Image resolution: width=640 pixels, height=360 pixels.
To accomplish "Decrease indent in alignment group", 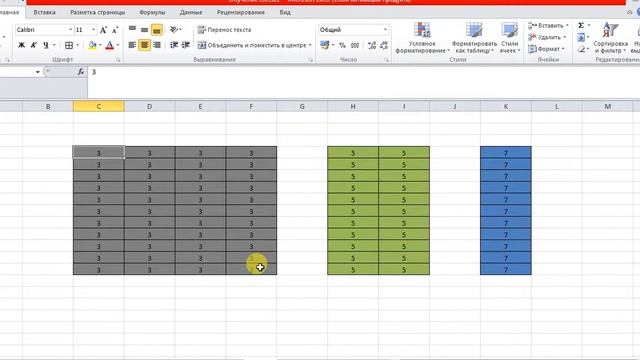I will [174, 45].
